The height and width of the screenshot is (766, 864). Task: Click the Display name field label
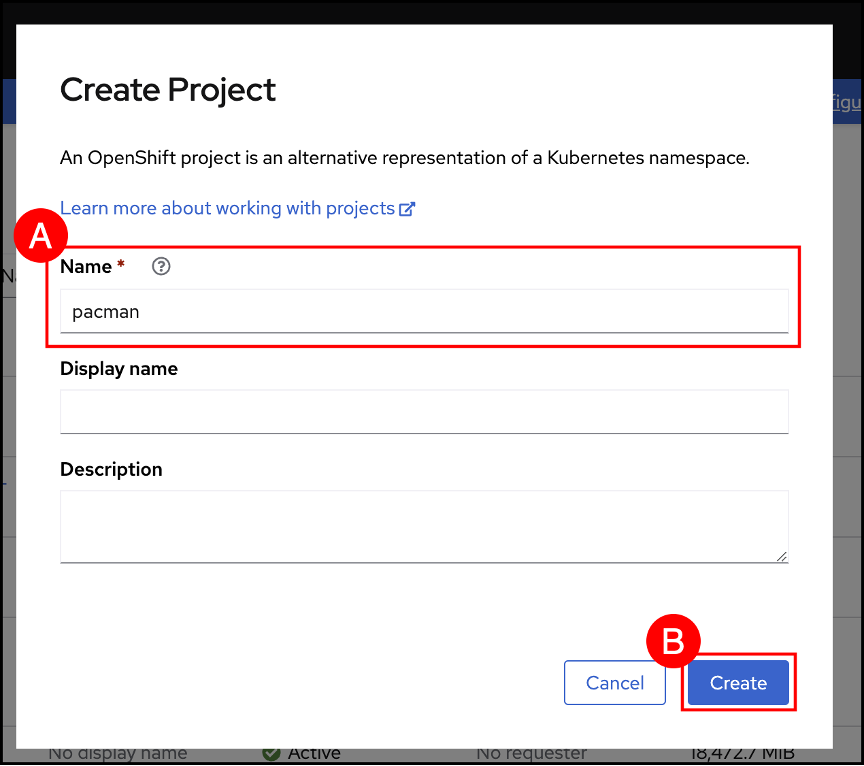[119, 368]
